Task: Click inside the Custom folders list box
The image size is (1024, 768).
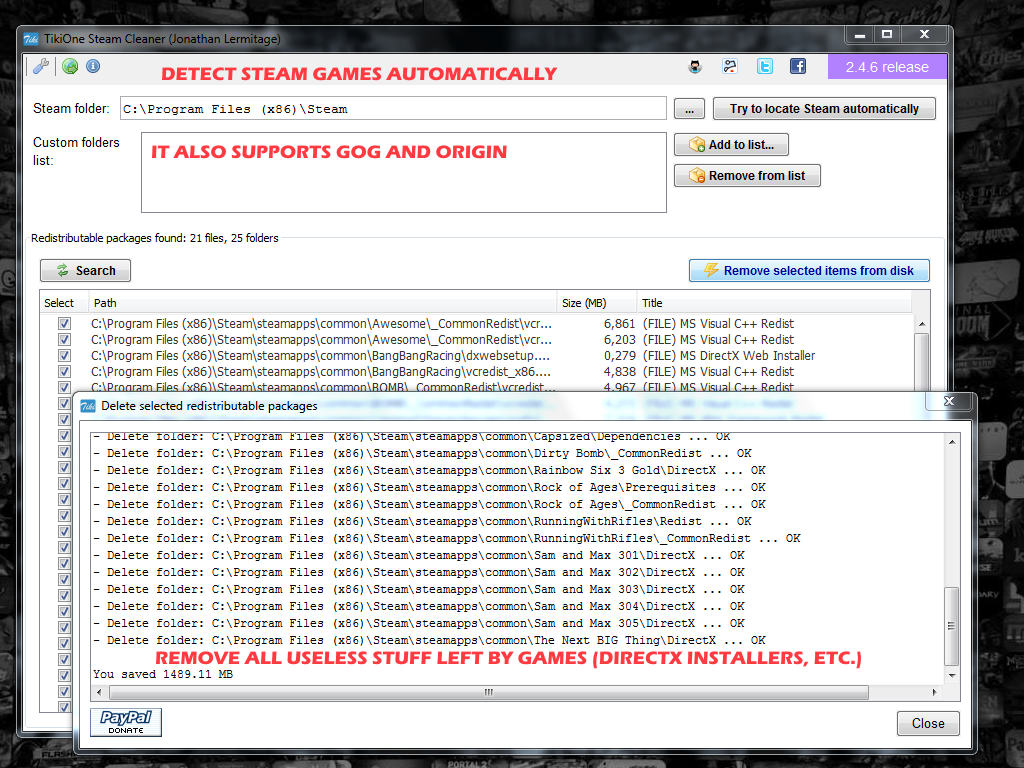Action: [x=404, y=172]
